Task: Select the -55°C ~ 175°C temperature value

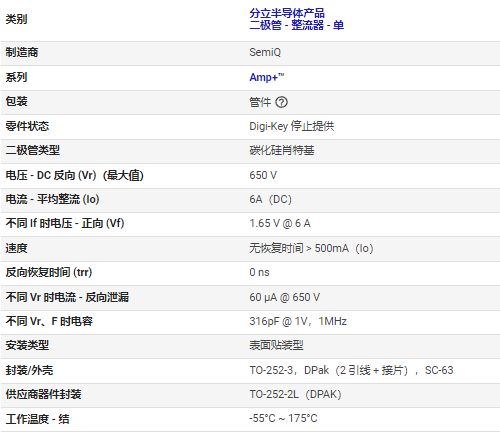Action: [283, 418]
